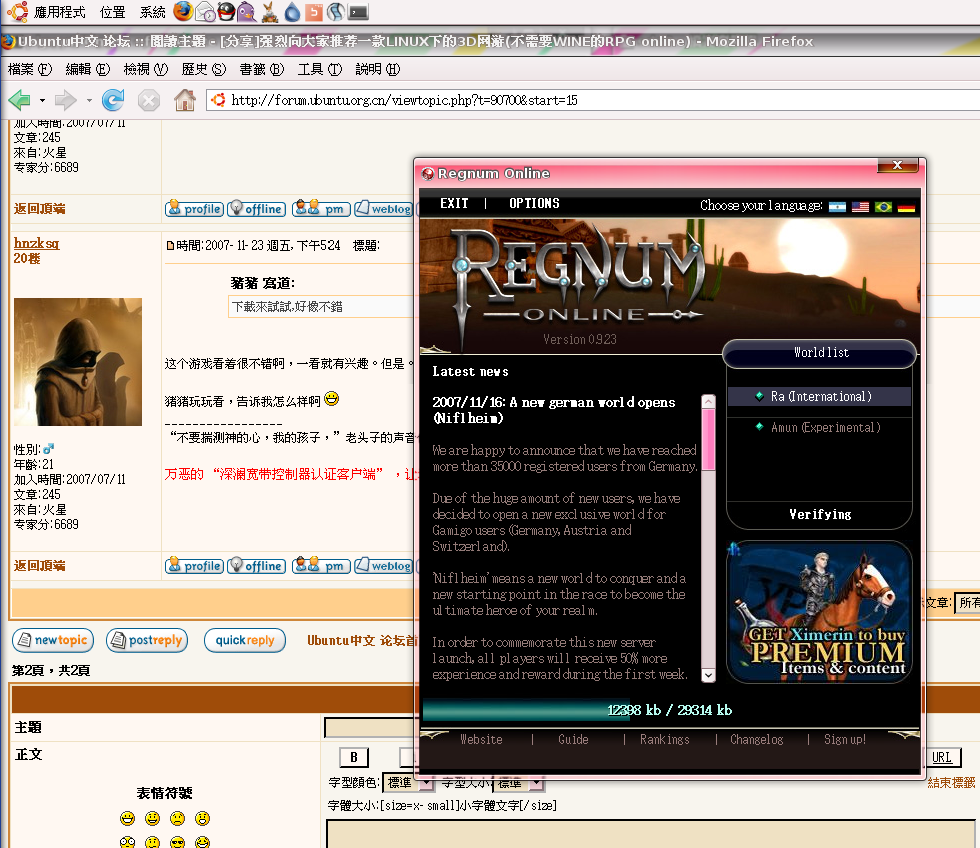
Task: Click the bold B formatting button
Action: [x=354, y=757]
